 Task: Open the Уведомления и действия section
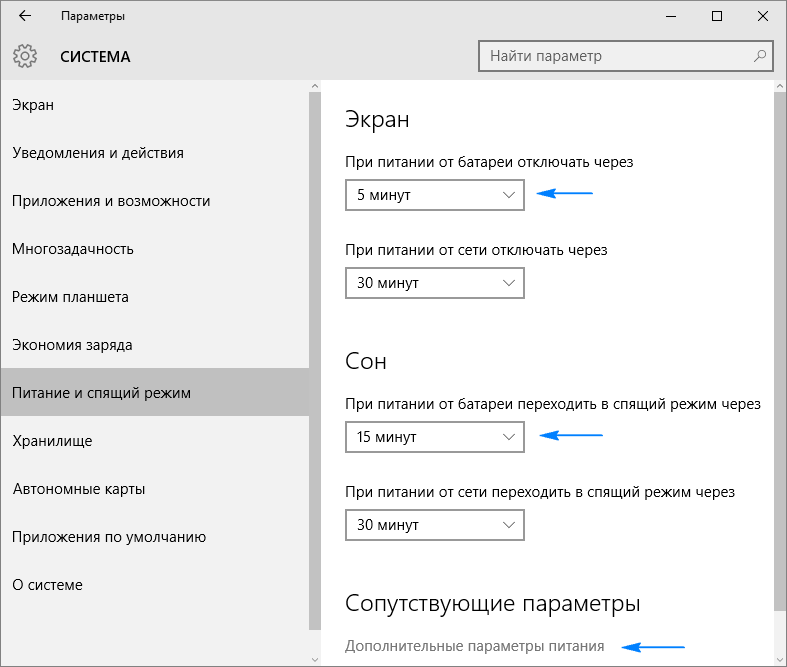tap(98, 153)
